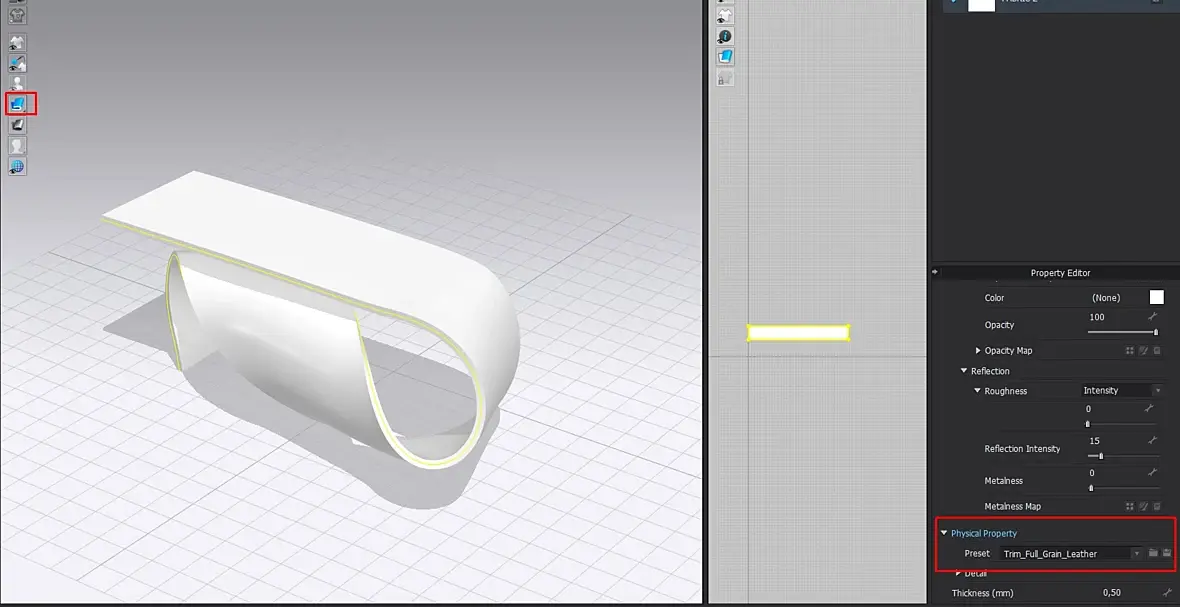Toggle the 2D window info visibility icon

[725, 36]
